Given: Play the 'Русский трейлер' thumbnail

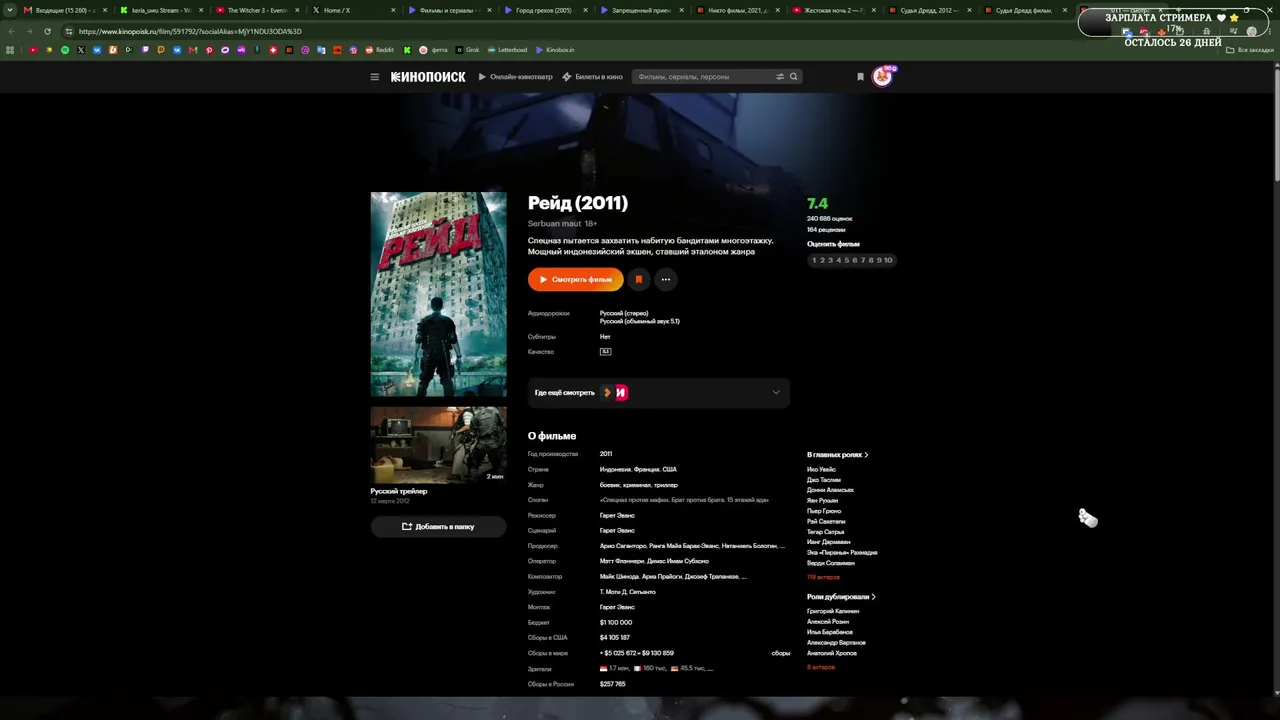Looking at the screenshot, I should coord(439,445).
